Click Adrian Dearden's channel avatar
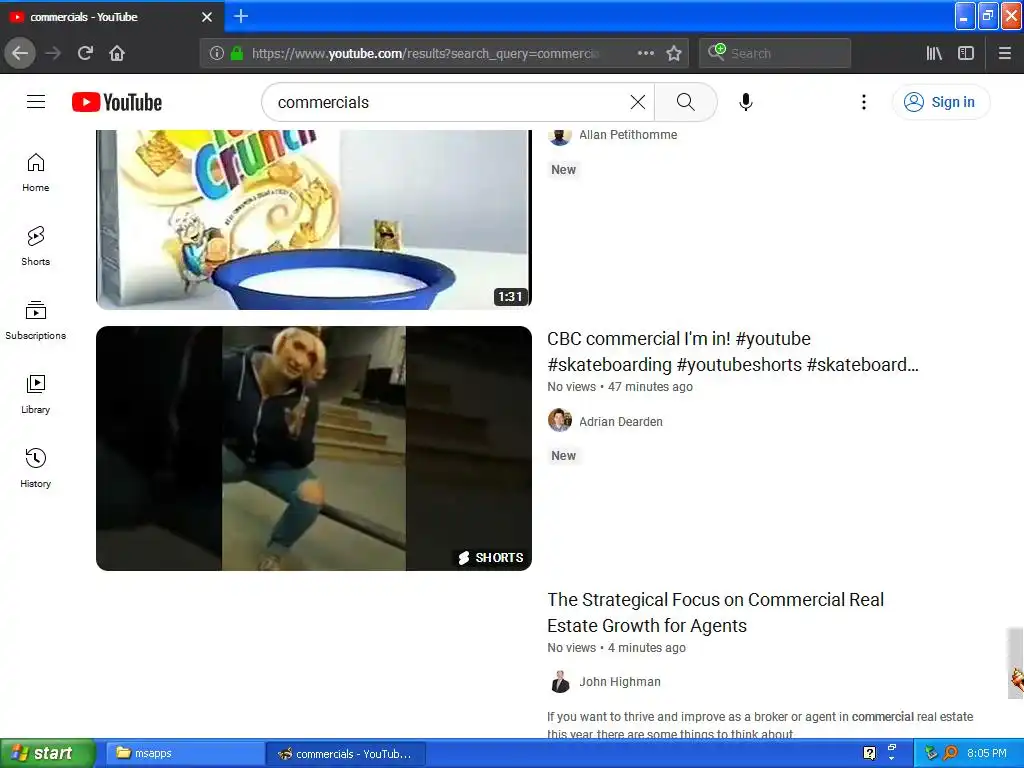Viewport: 1024px width, 768px height. tap(560, 421)
